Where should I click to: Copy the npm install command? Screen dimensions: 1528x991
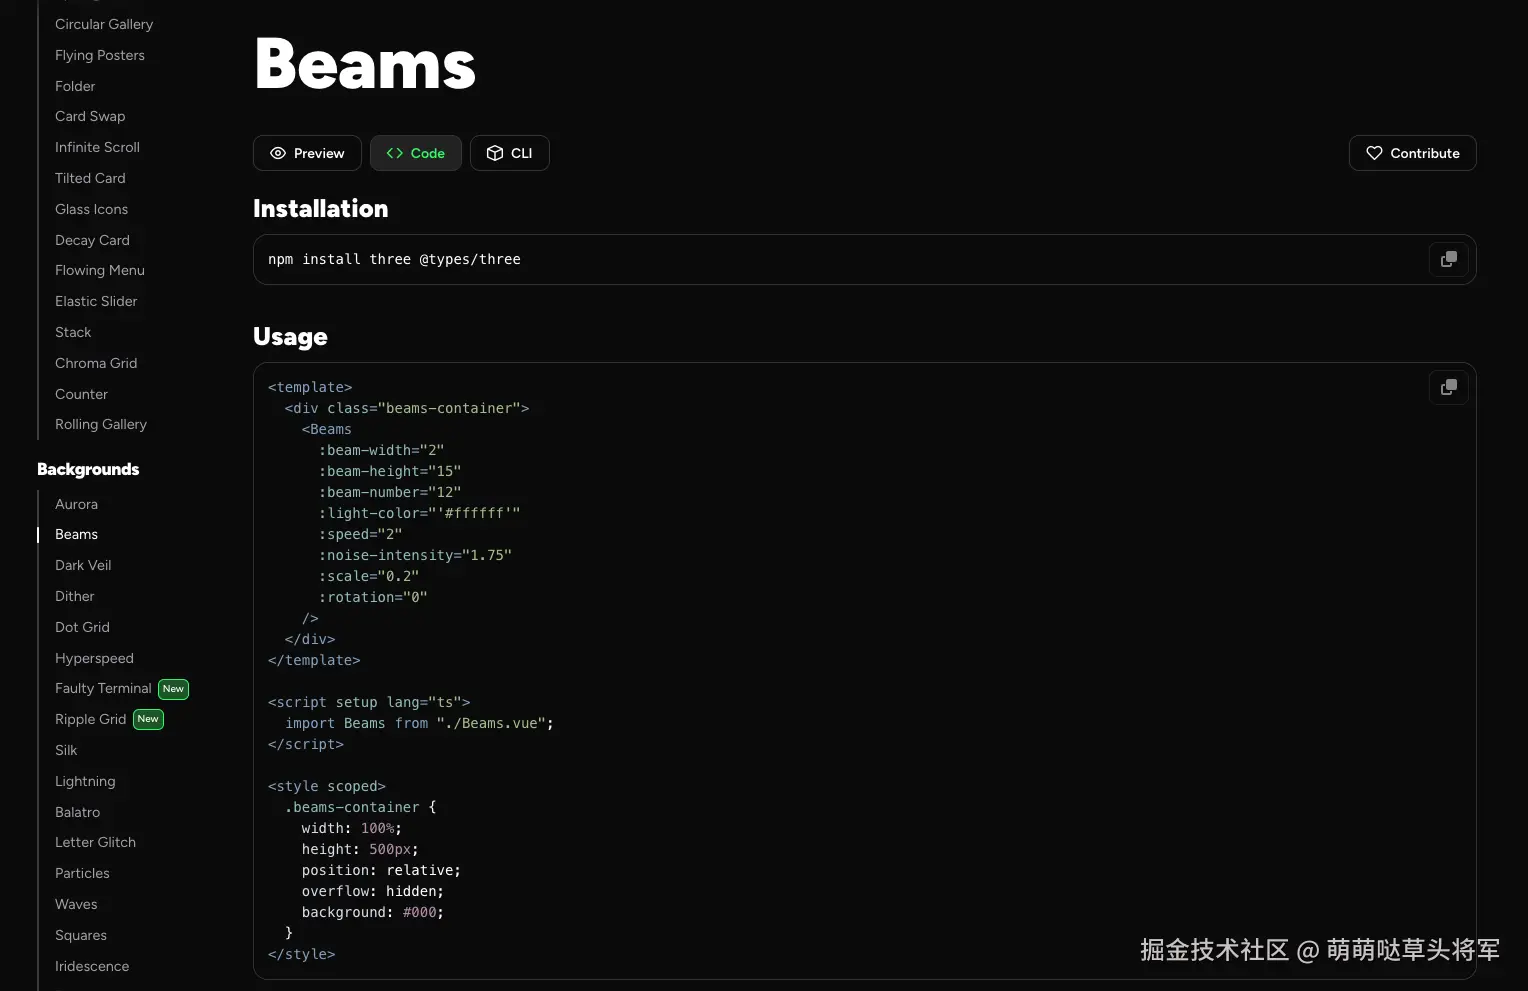click(x=1448, y=259)
